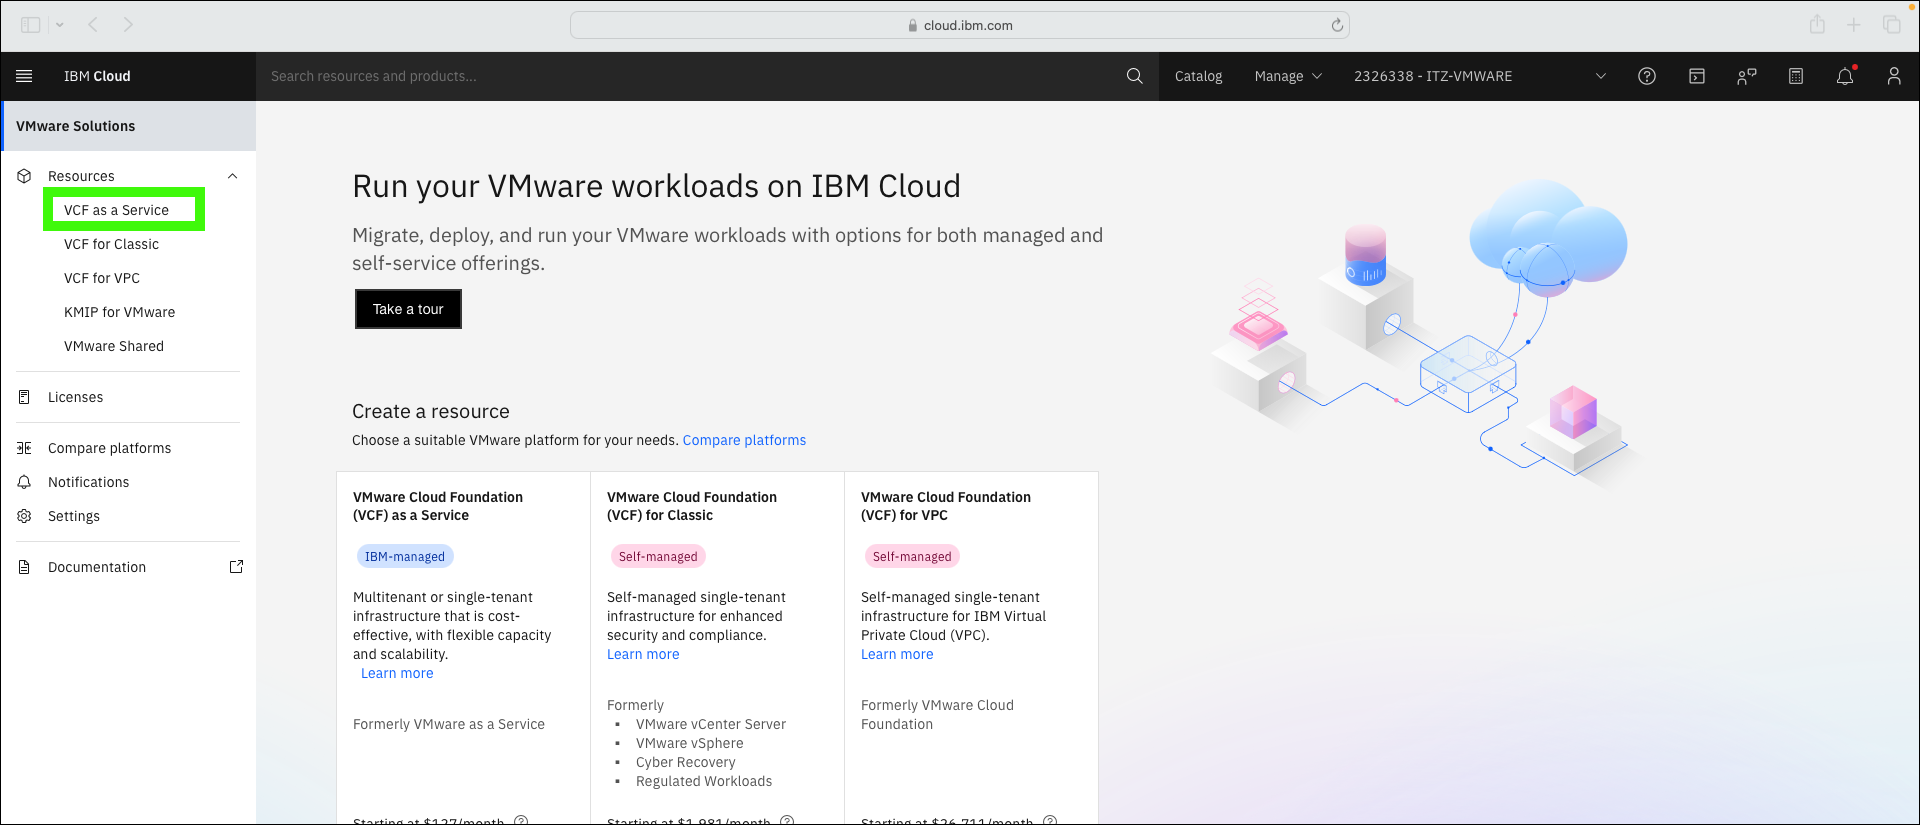Click the Compare platforms link under Create a resource
The height and width of the screenshot is (825, 1920).
(744, 440)
